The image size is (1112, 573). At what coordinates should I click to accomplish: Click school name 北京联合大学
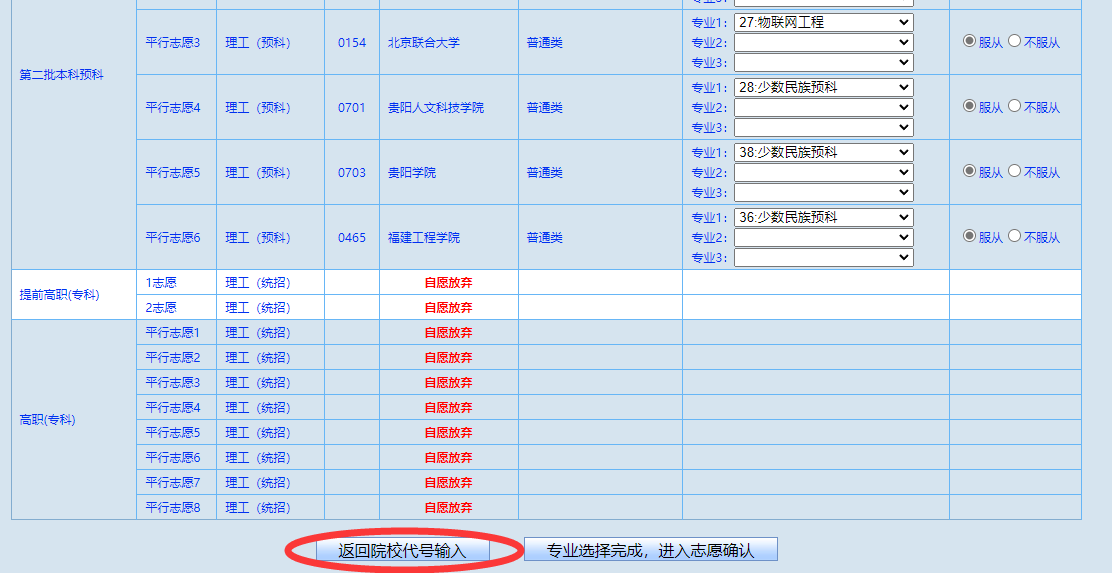point(423,43)
